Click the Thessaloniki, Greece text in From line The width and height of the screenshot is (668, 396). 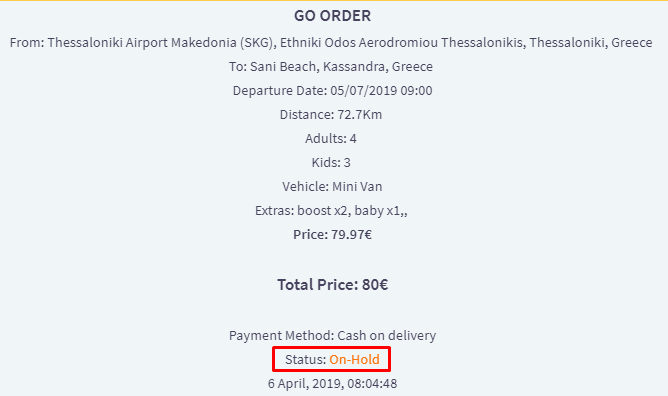pyautogui.click(x=591, y=43)
